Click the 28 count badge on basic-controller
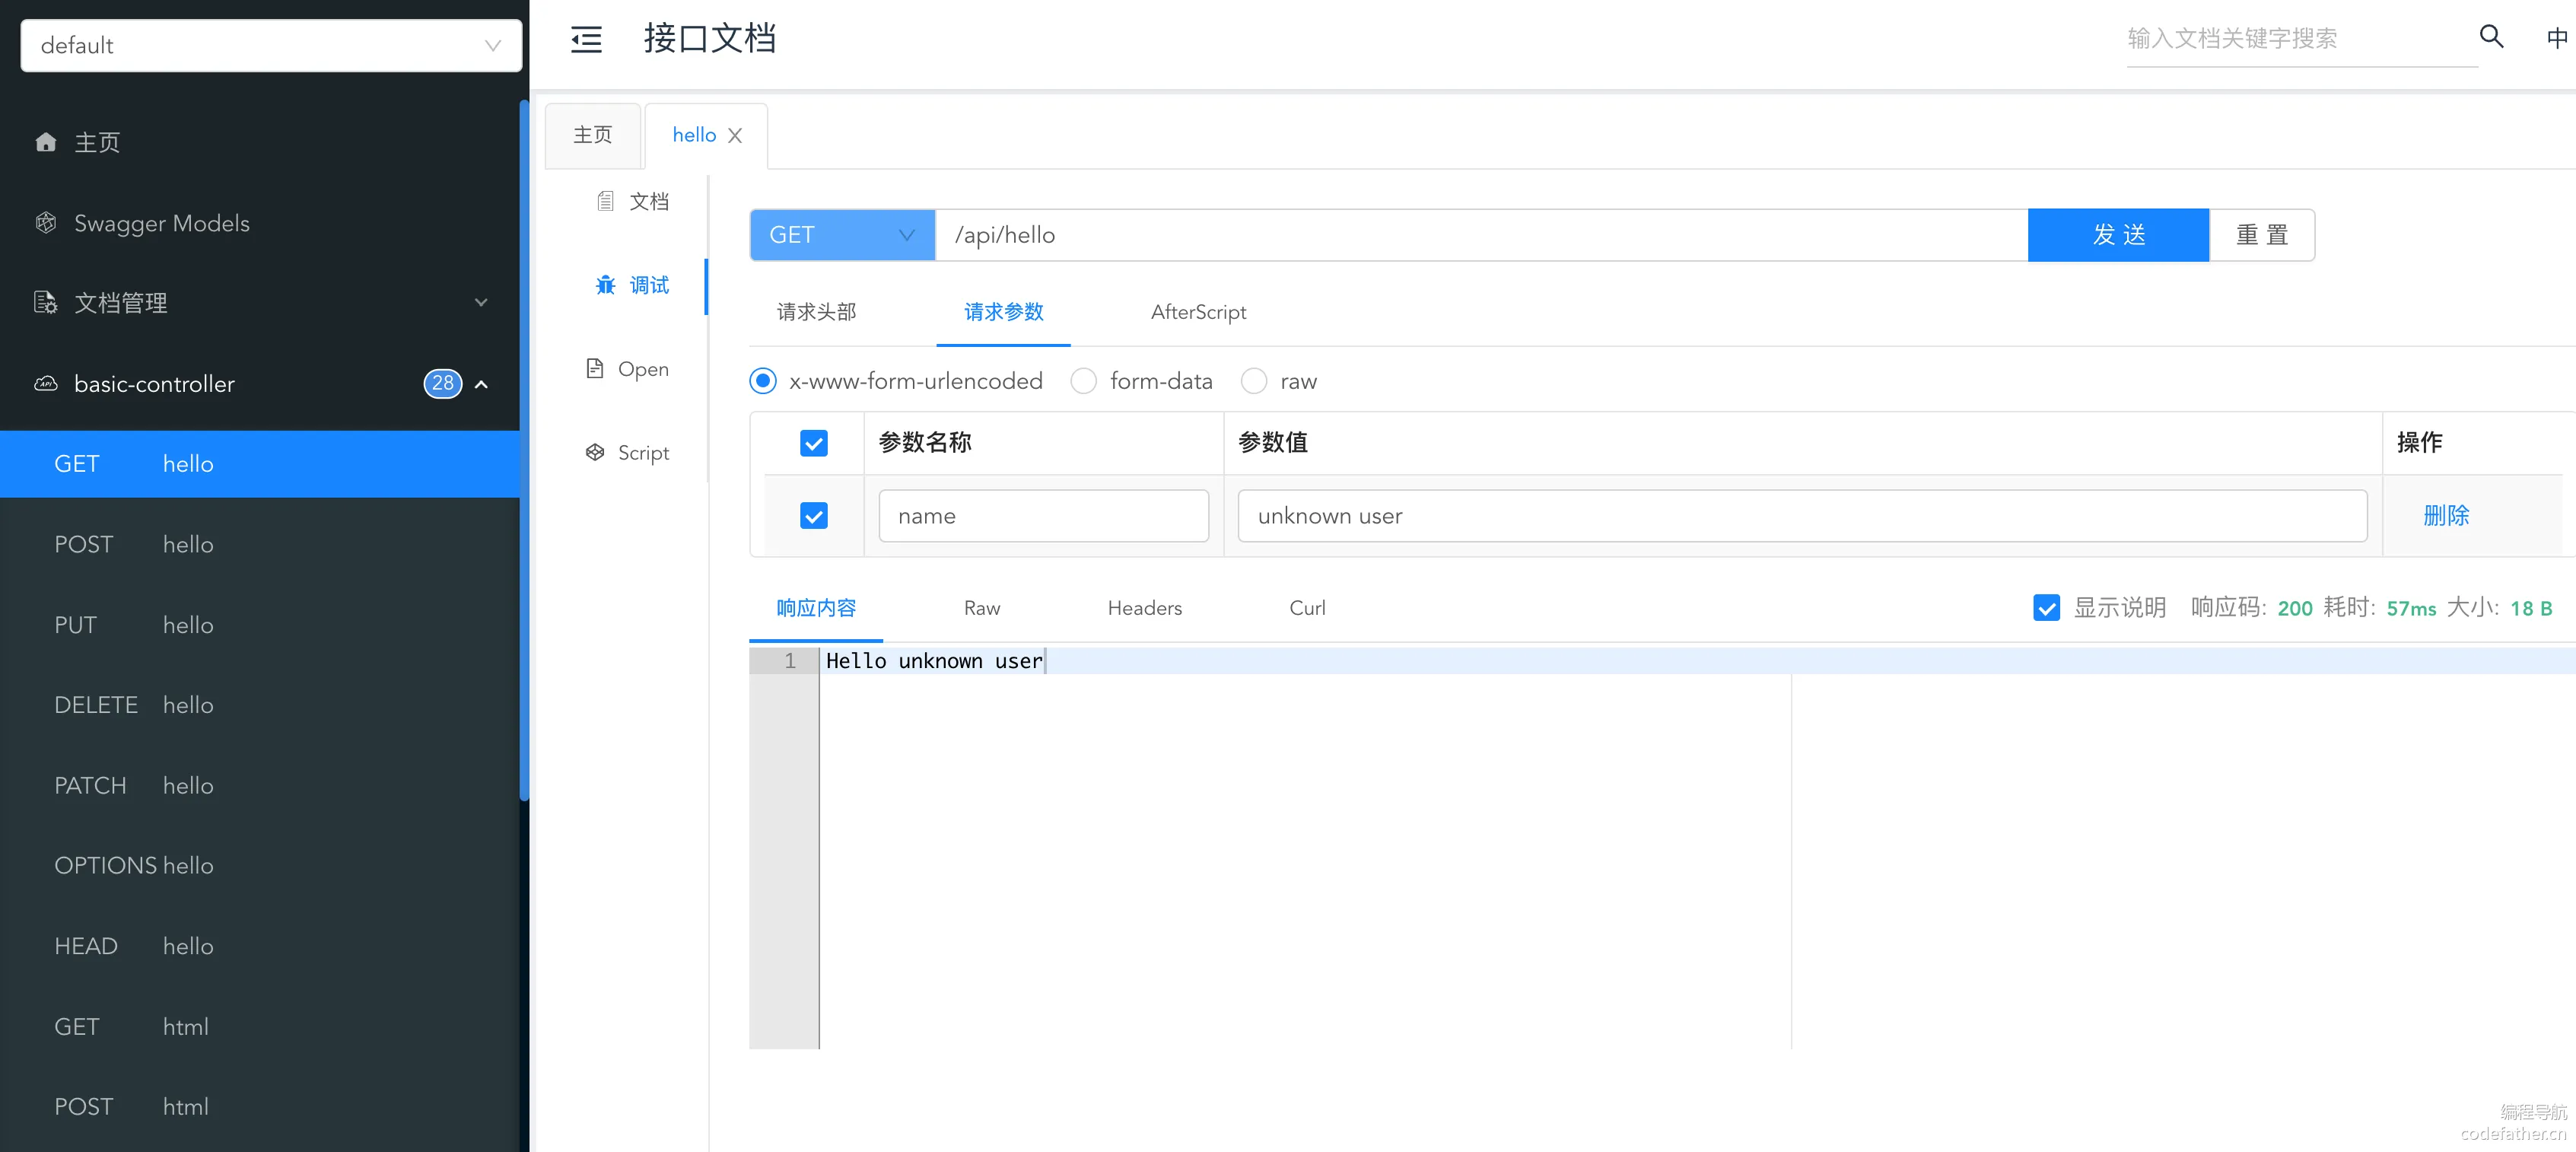Screen dimensions: 2576x1152 (443, 383)
